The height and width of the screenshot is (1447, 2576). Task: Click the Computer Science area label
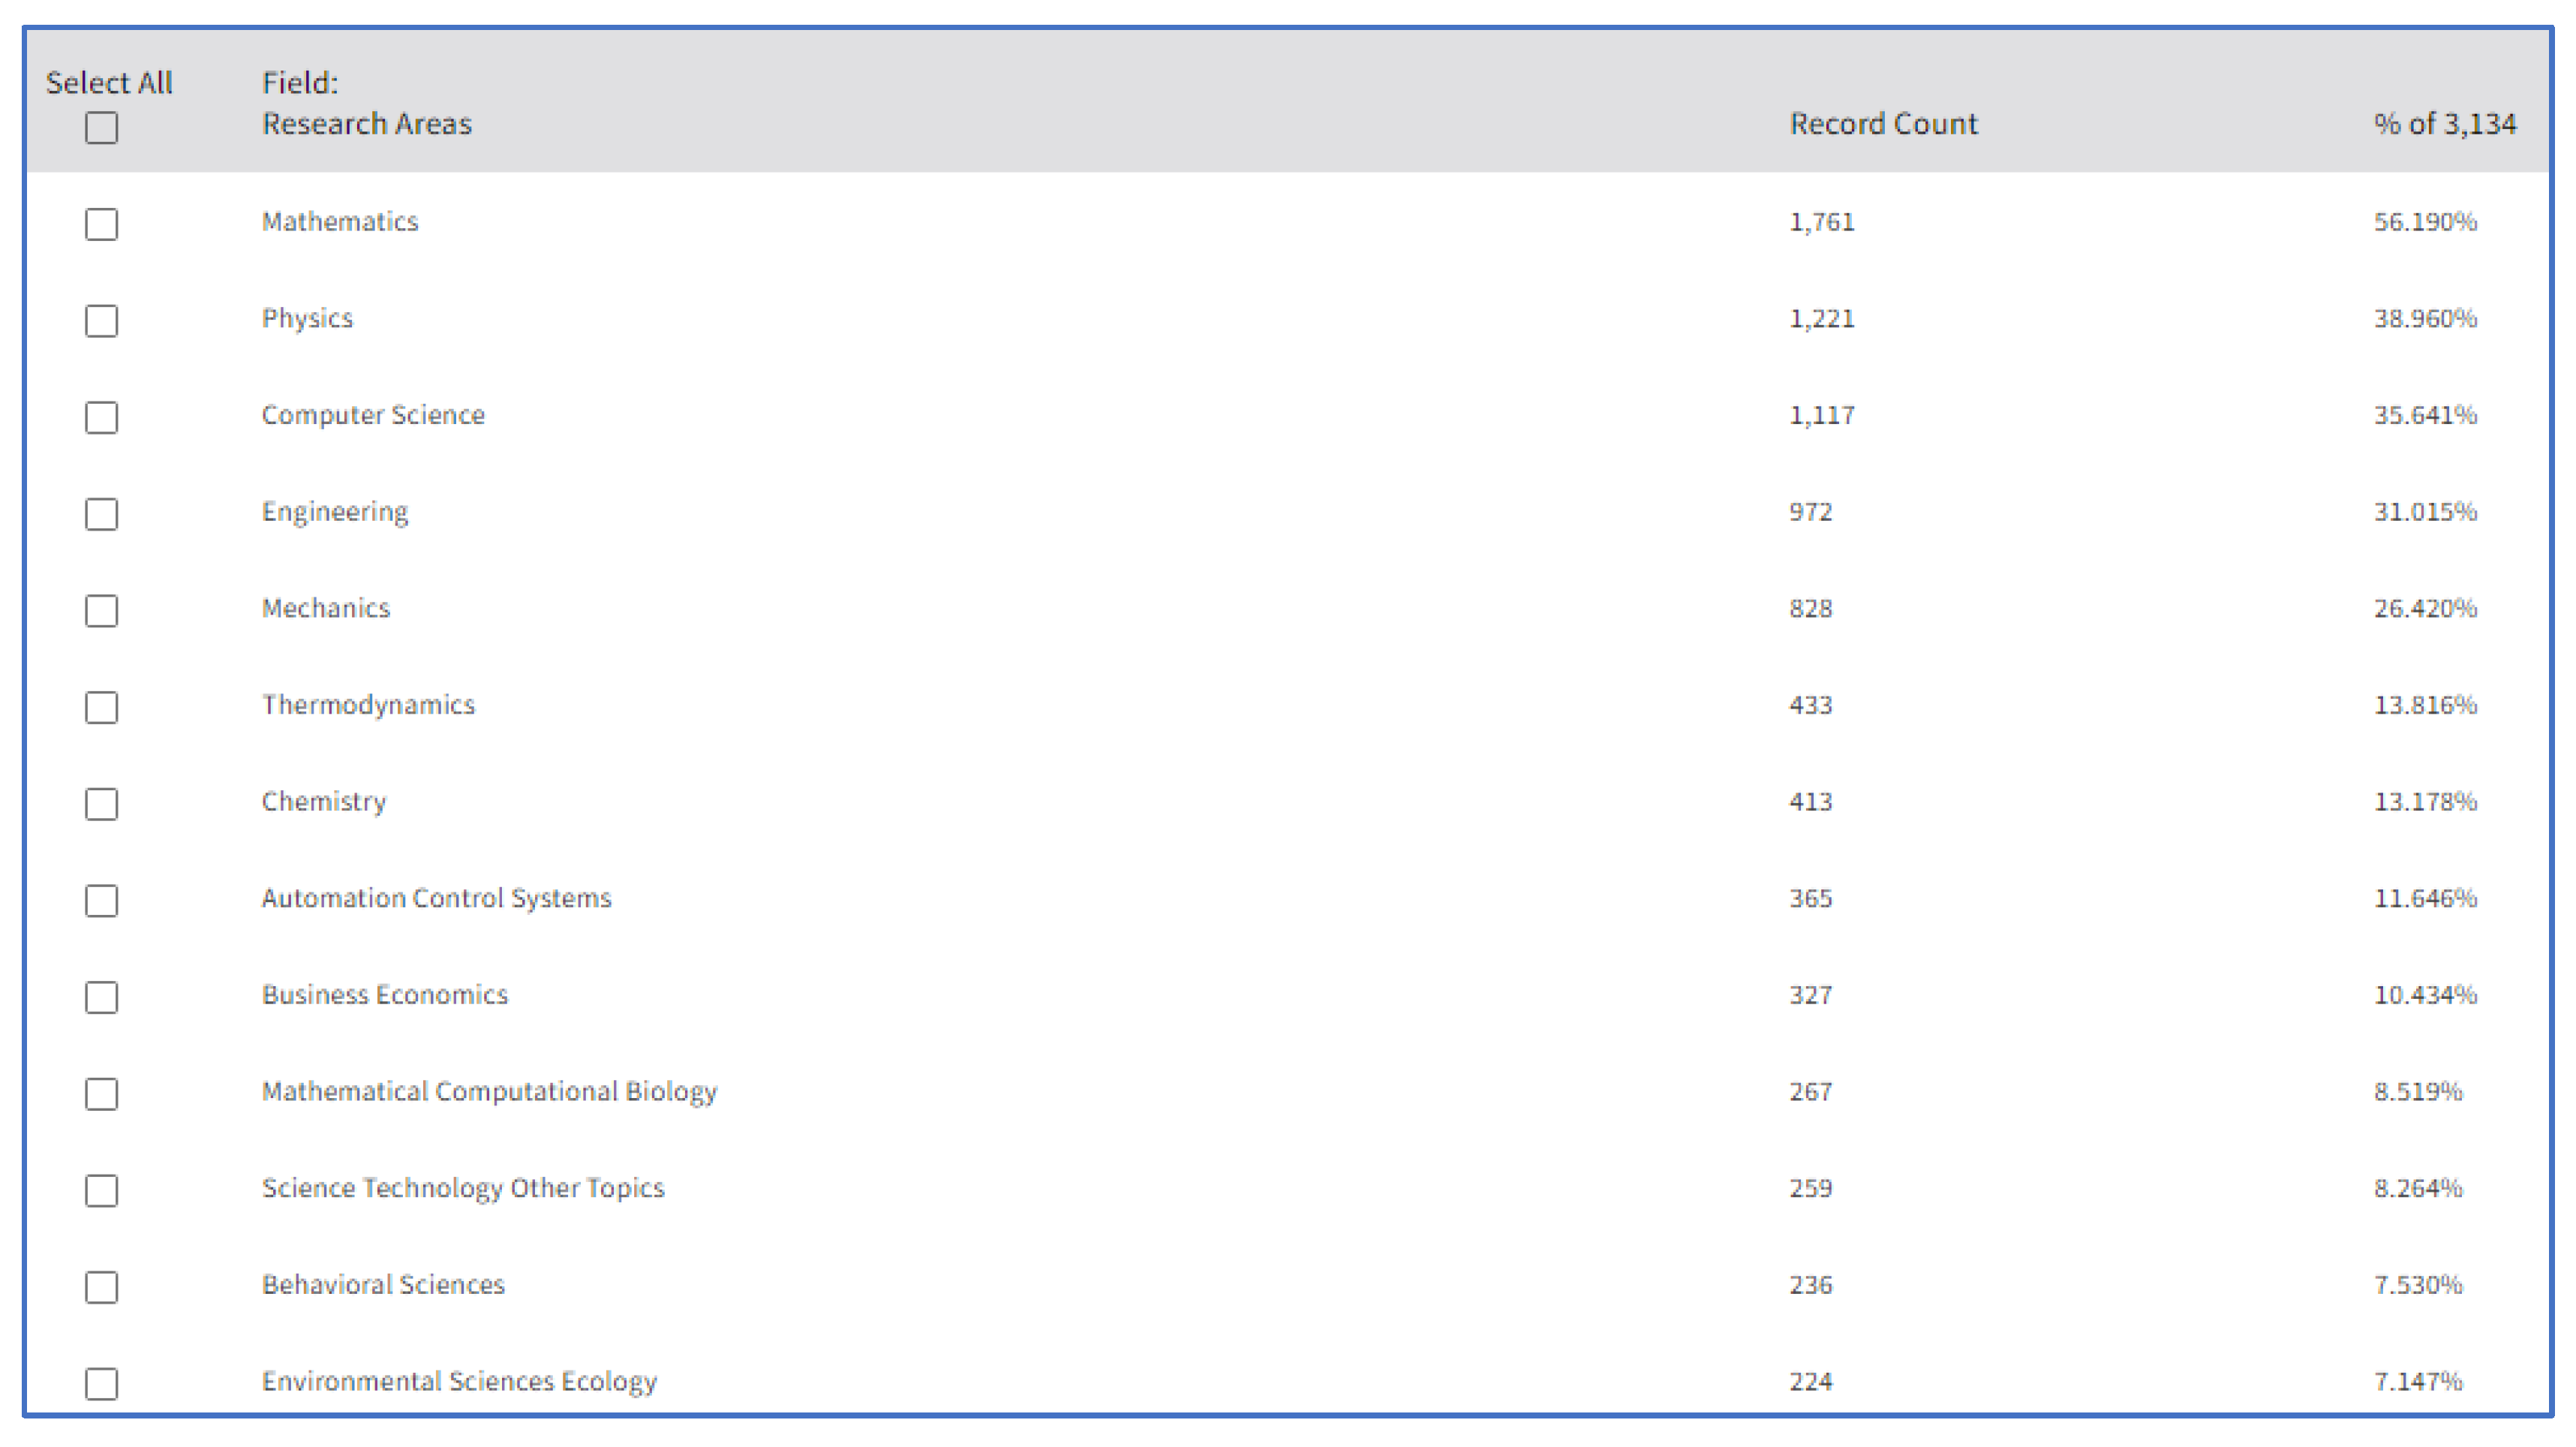pos(373,415)
